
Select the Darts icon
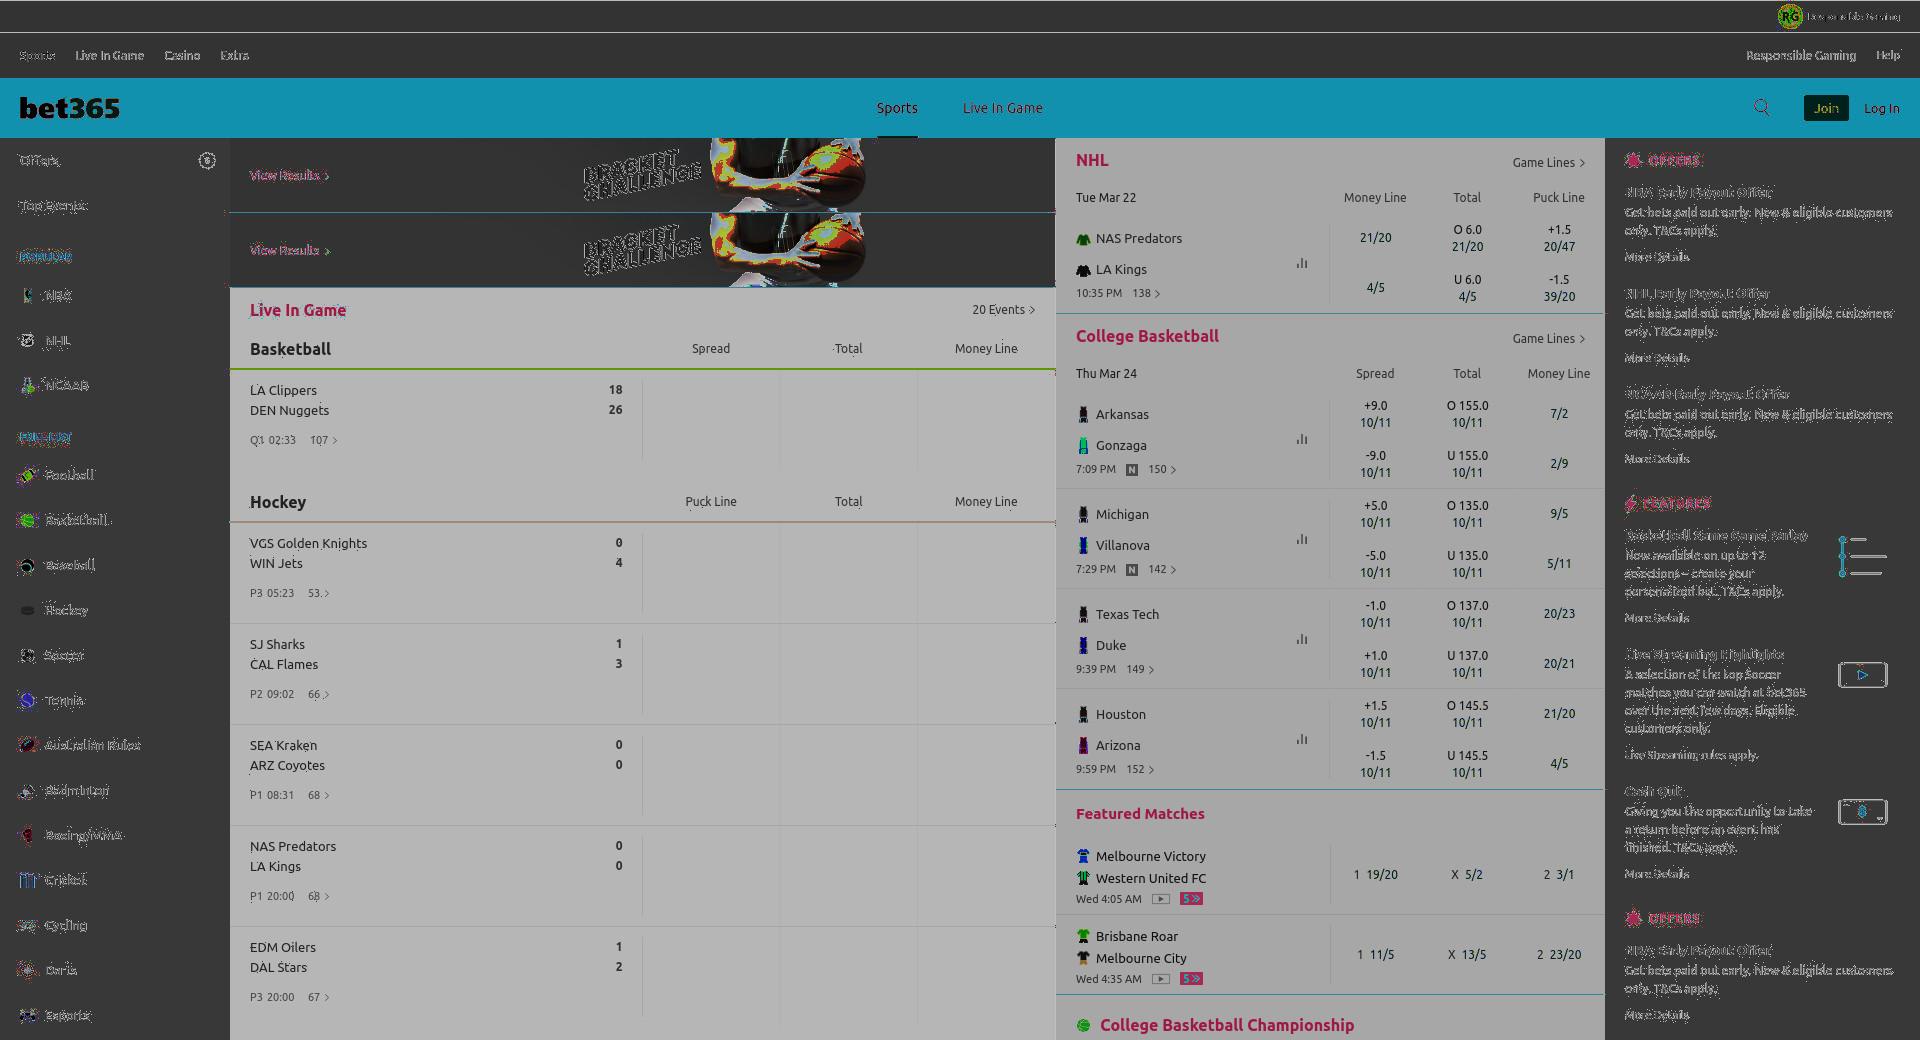[28, 970]
